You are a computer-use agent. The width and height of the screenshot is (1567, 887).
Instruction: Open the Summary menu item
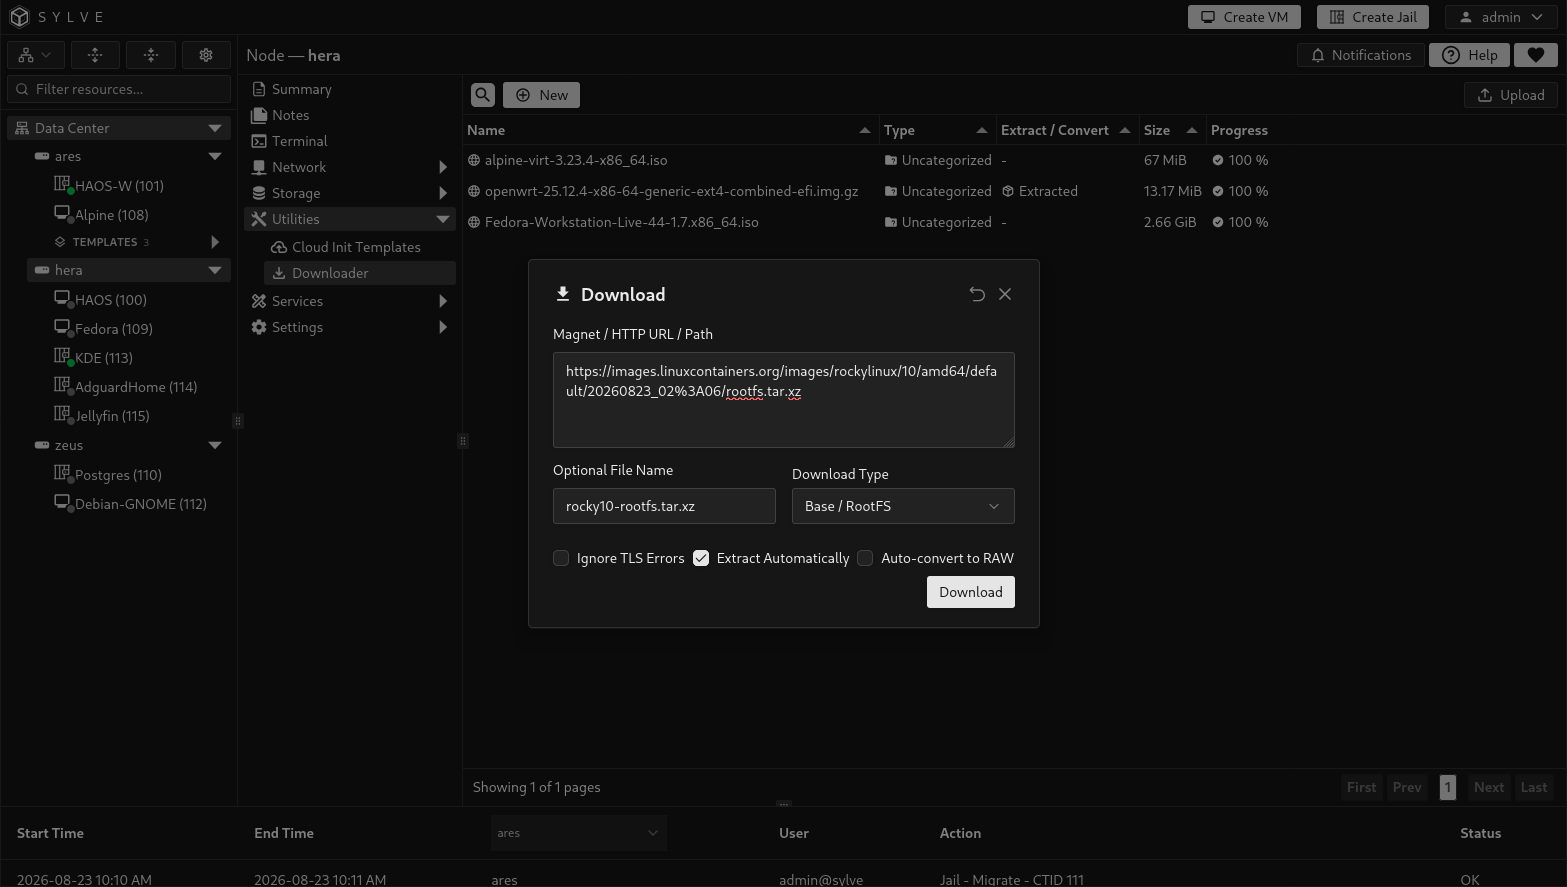pos(350,89)
